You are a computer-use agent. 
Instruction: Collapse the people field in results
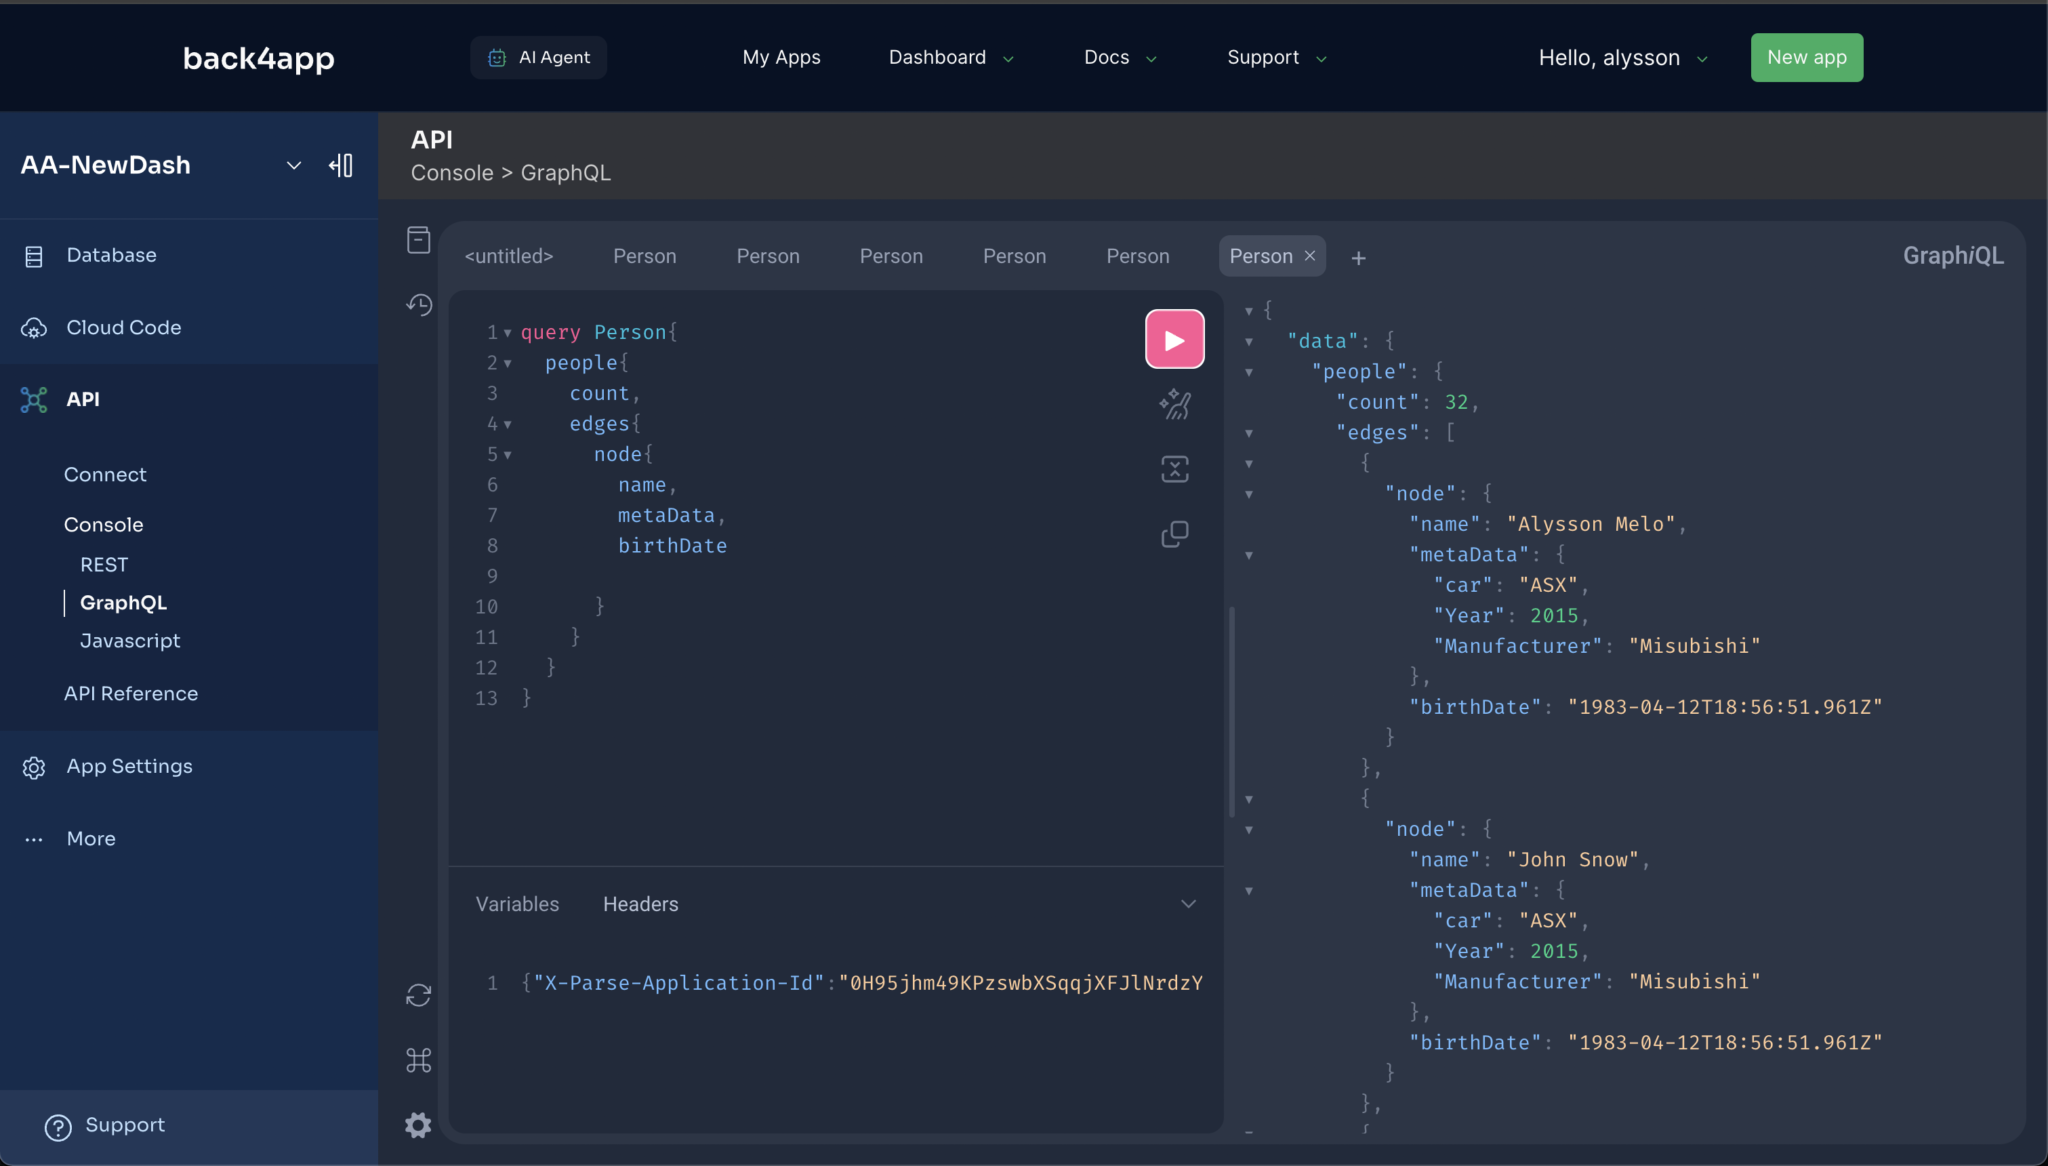pos(1250,371)
